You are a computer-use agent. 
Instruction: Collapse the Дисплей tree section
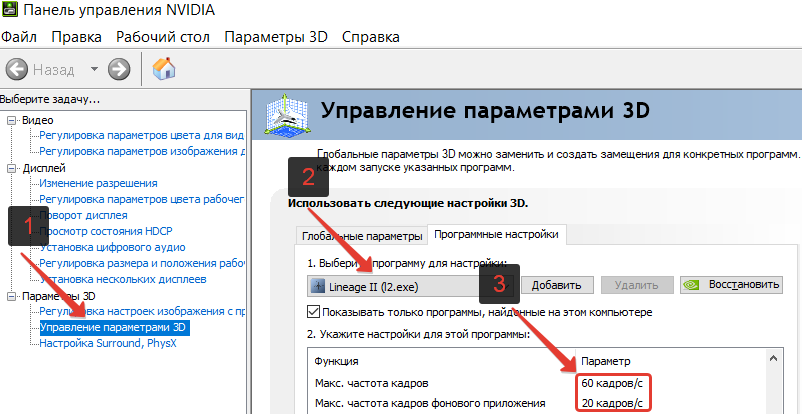click(x=11, y=168)
